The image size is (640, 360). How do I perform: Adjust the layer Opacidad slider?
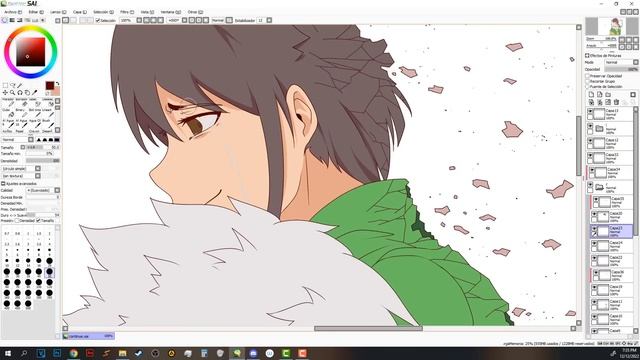622,69
